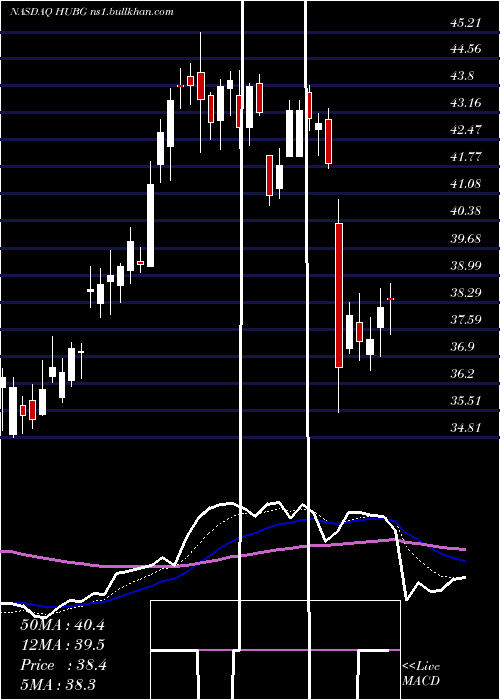Click the large red candlestick dropping from 40.38
500x700 pixels.
(x=339, y=296)
